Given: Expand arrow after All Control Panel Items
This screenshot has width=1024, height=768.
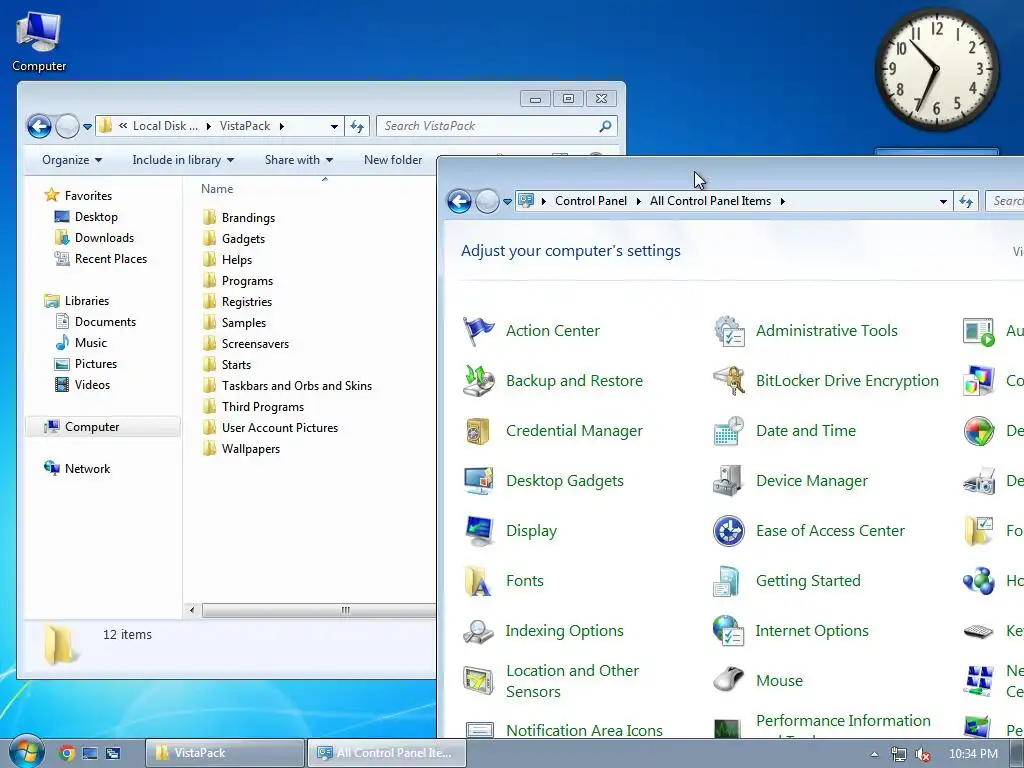Looking at the screenshot, I should point(782,201).
